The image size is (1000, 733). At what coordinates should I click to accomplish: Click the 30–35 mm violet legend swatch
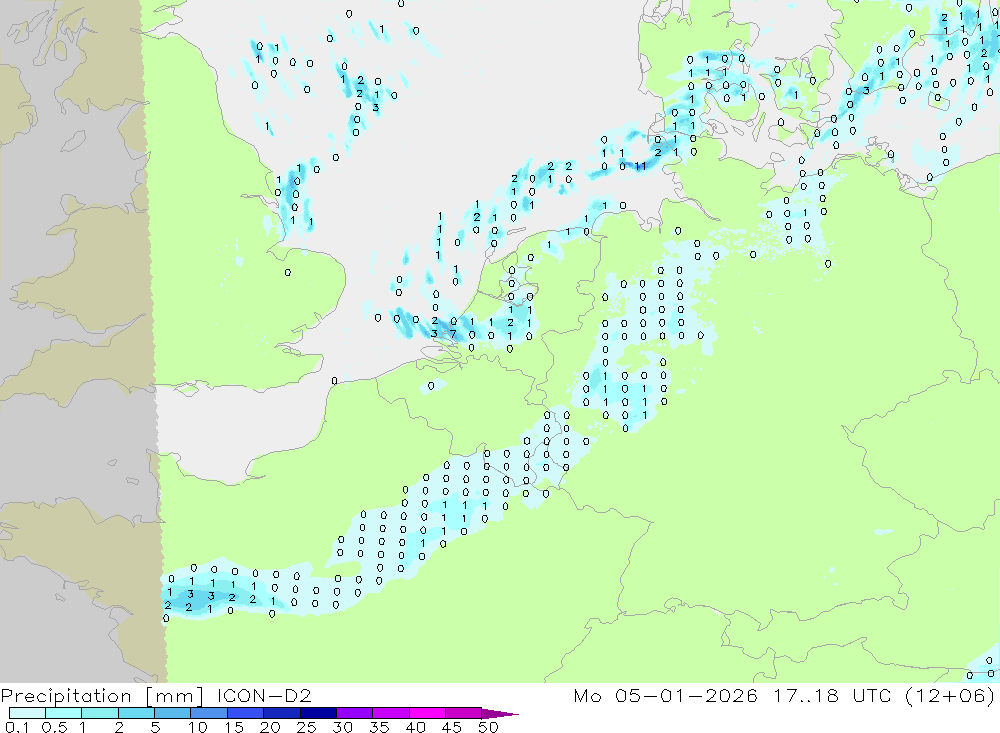pyautogui.click(x=354, y=713)
